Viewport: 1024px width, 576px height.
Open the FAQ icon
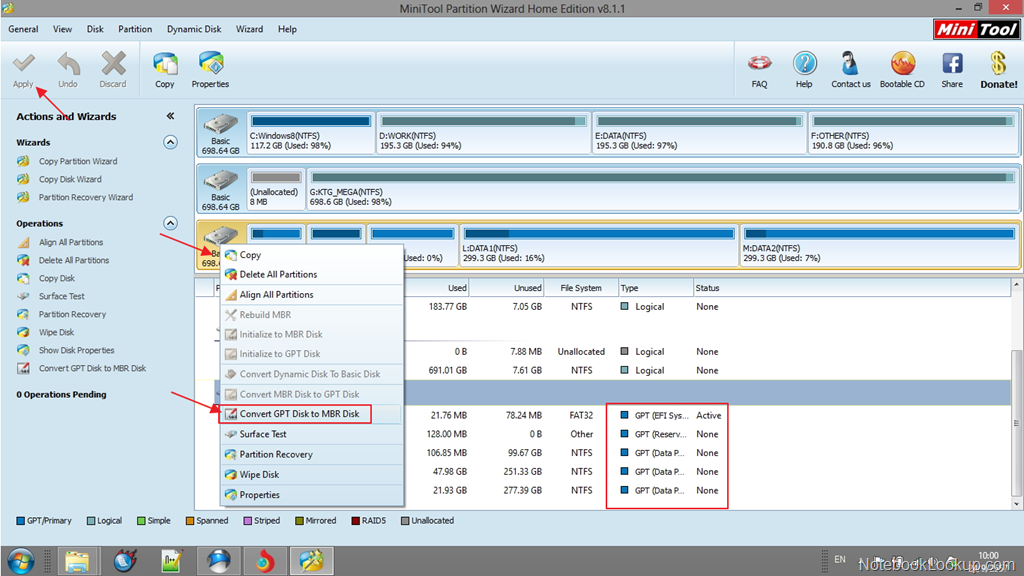pyautogui.click(x=759, y=68)
